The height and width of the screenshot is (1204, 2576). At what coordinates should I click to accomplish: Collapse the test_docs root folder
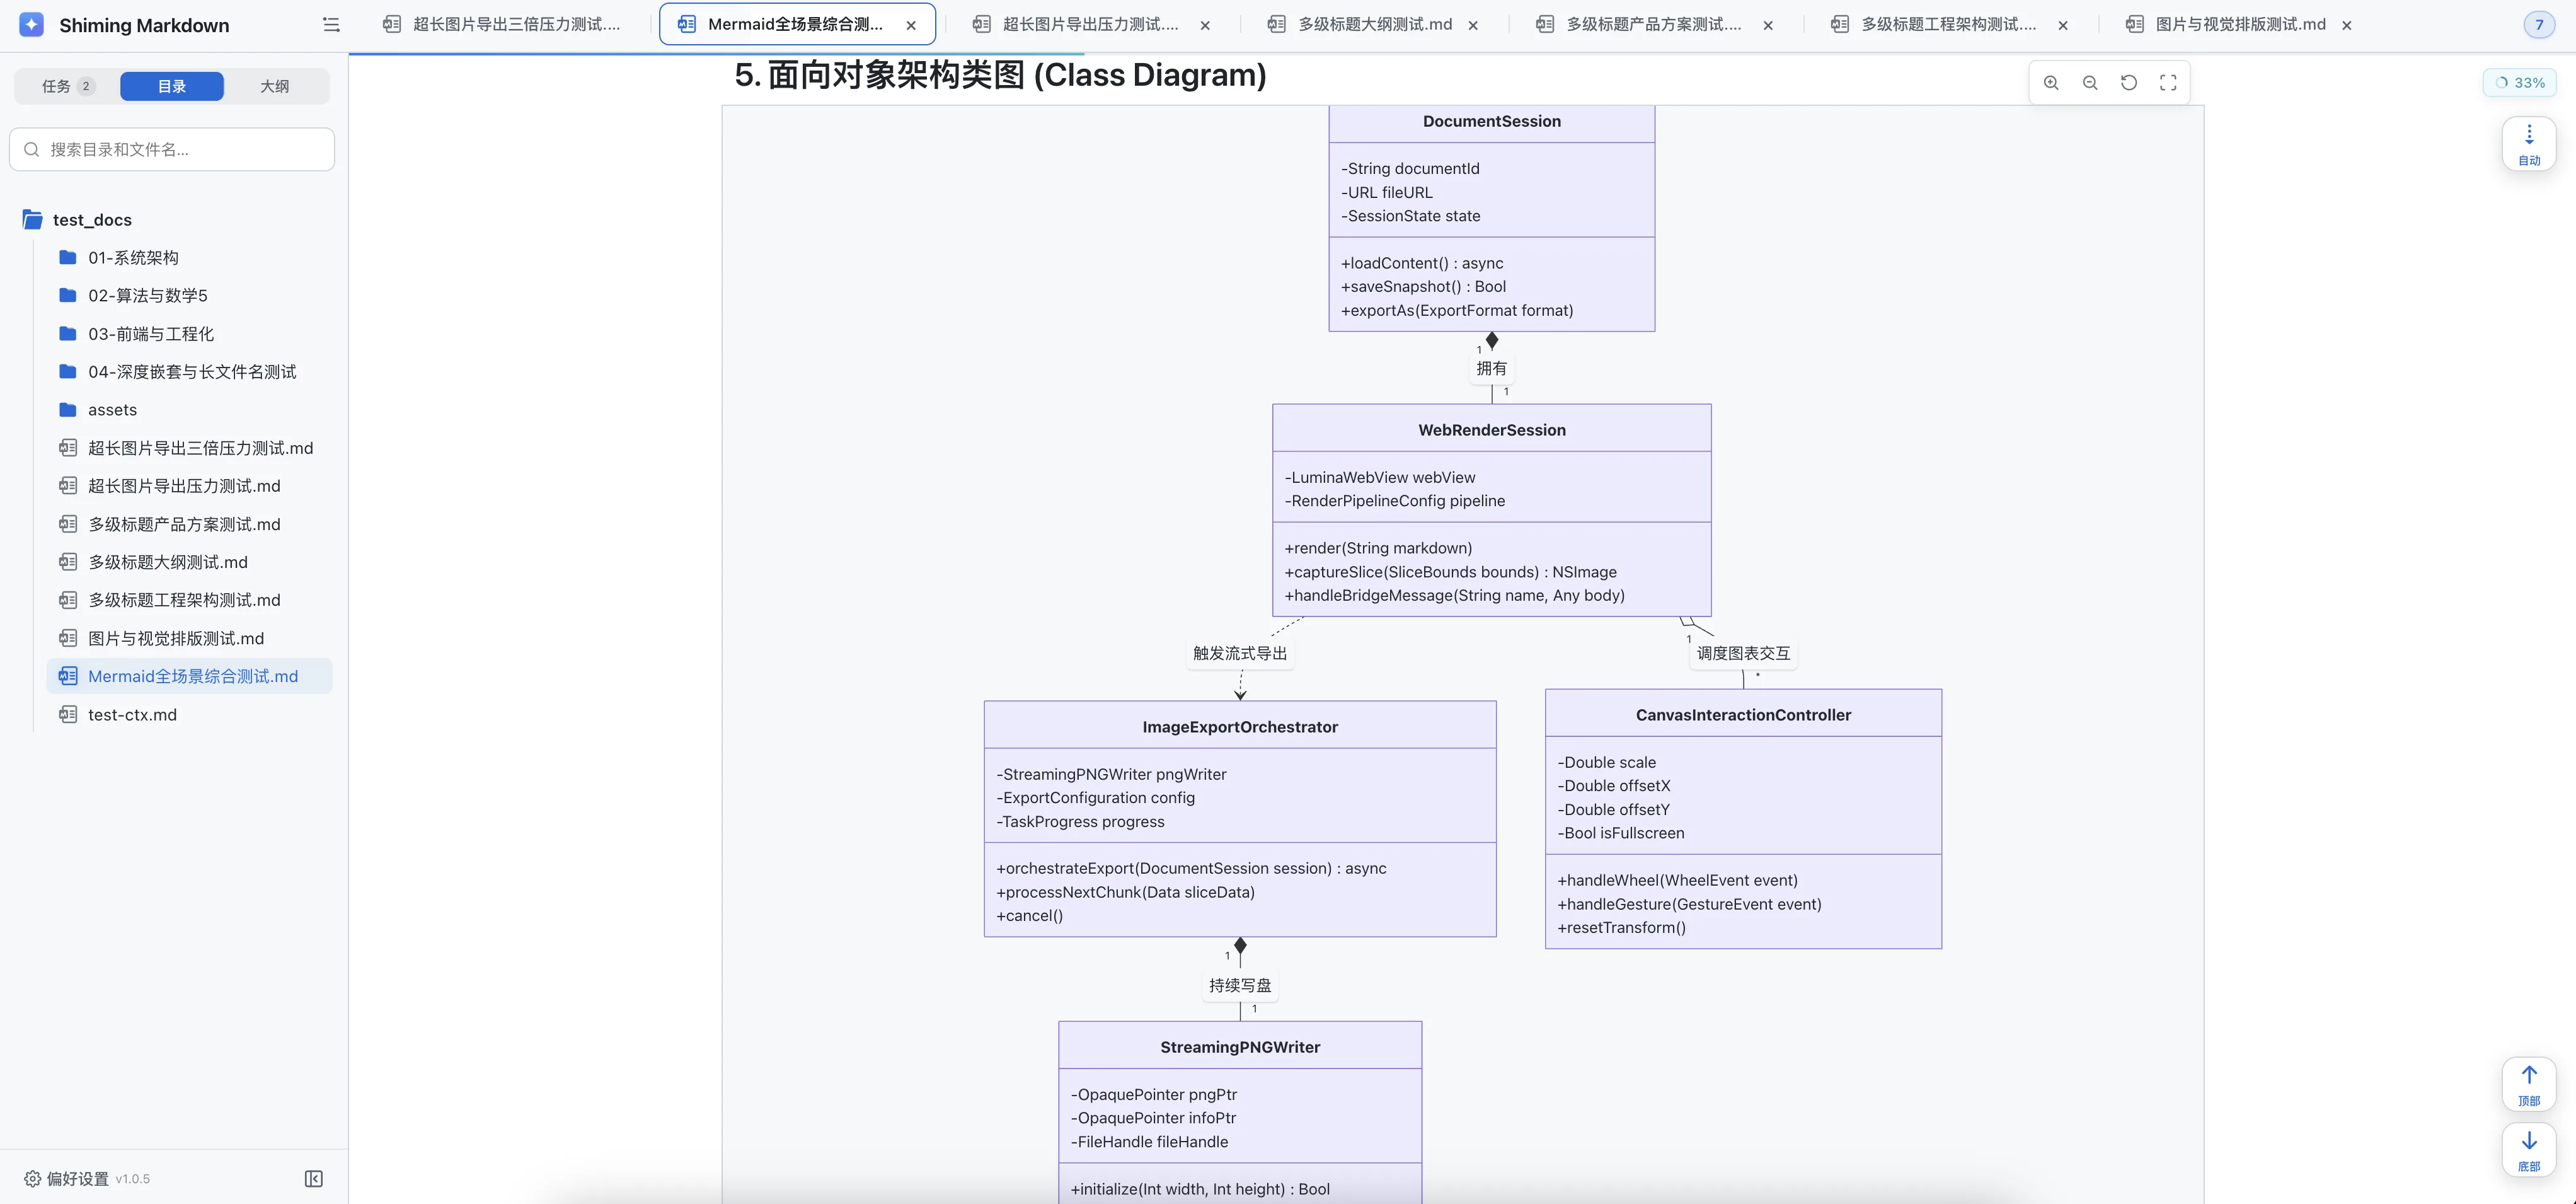pos(92,220)
